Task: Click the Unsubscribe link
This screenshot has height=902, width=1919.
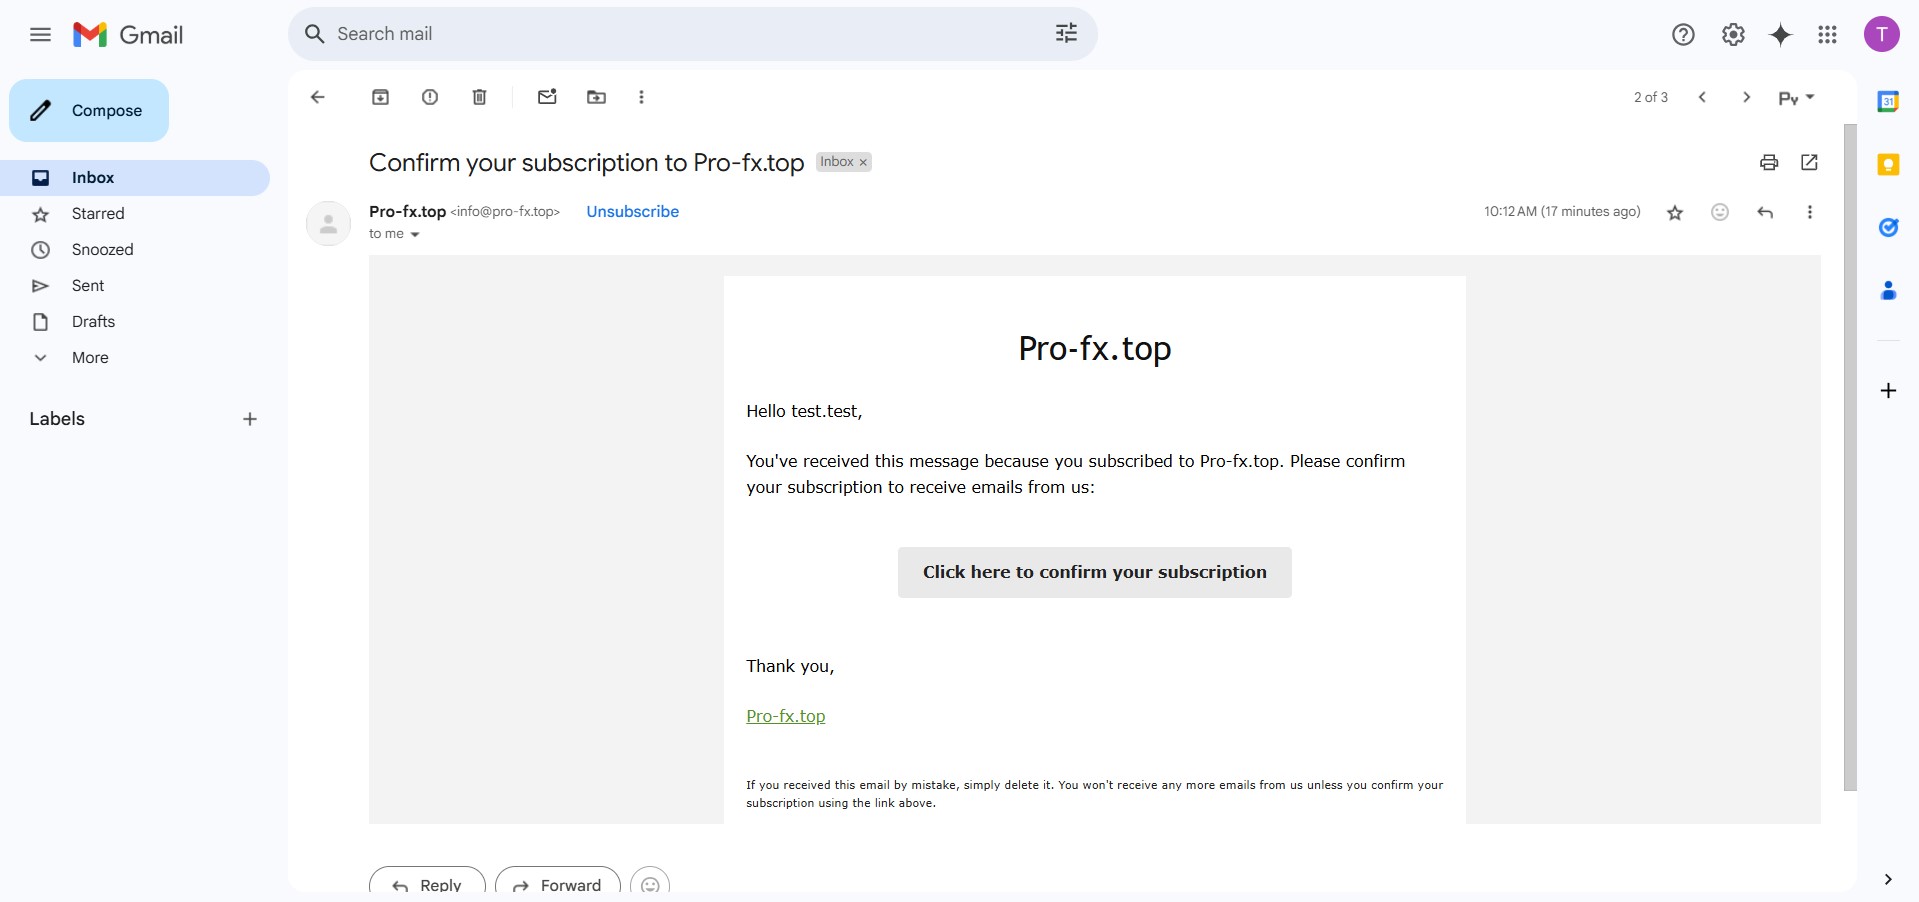Action: [632, 211]
